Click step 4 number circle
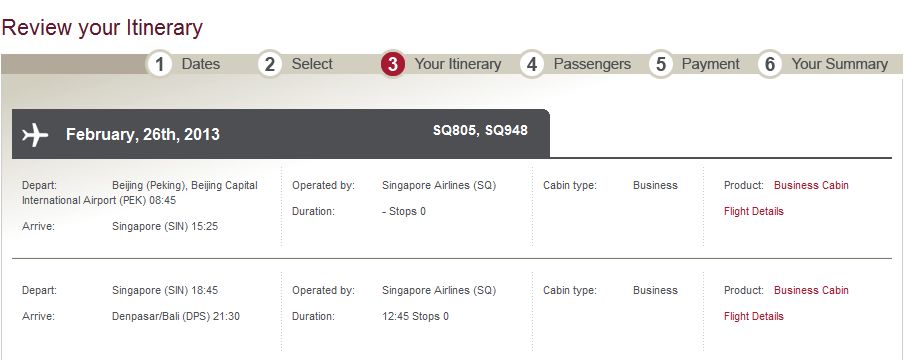Viewport: 906px width, 360px height. 532,65
